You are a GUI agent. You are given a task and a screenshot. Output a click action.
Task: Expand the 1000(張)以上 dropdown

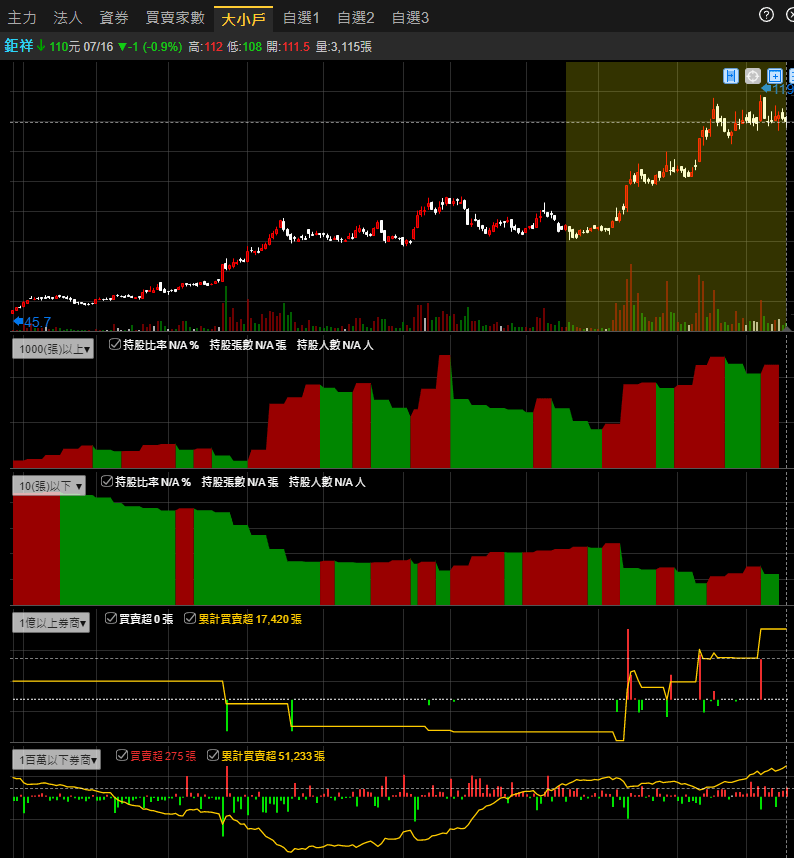click(53, 349)
